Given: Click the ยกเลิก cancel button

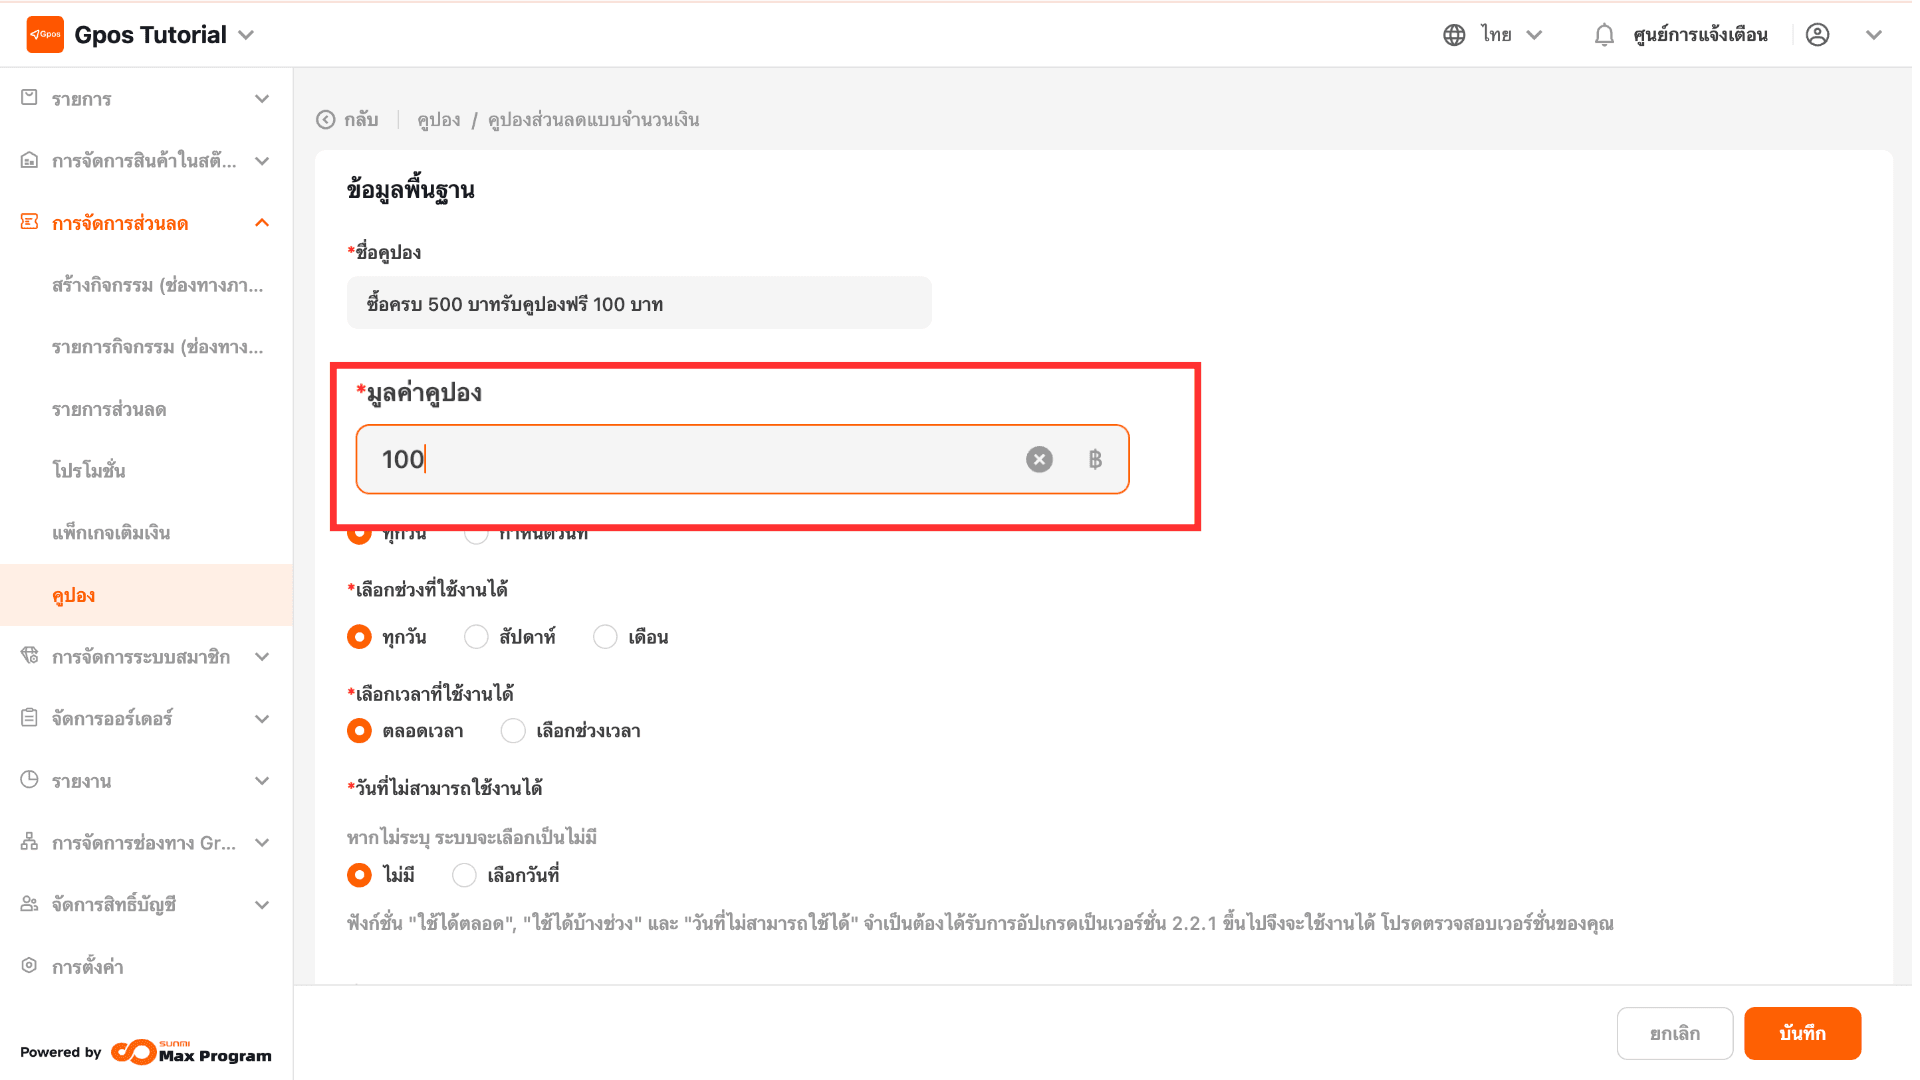Looking at the screenshot, I should [1674, 1033].
